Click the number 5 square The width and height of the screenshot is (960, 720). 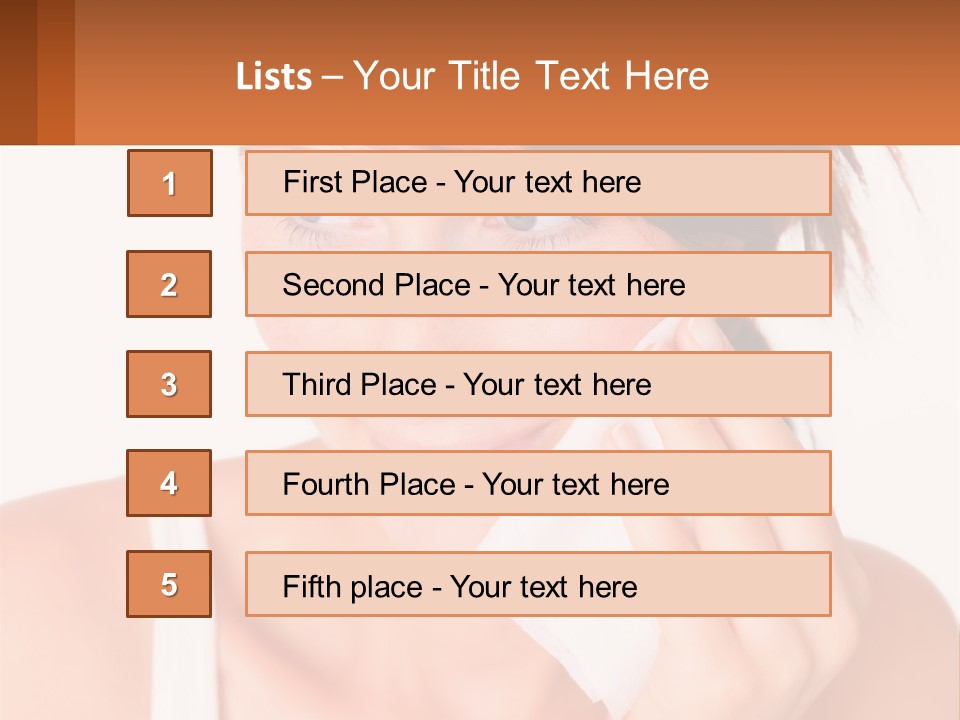(x=169, y=584)
